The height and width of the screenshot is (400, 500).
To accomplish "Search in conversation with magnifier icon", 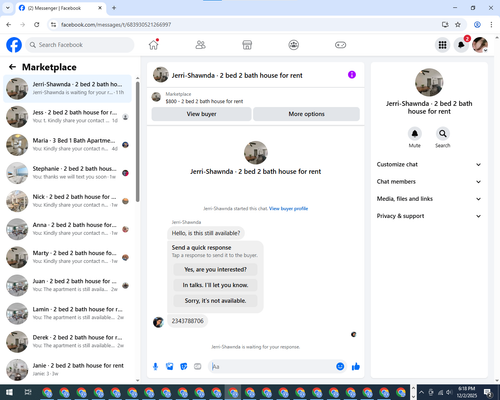I will click(442, 134).
